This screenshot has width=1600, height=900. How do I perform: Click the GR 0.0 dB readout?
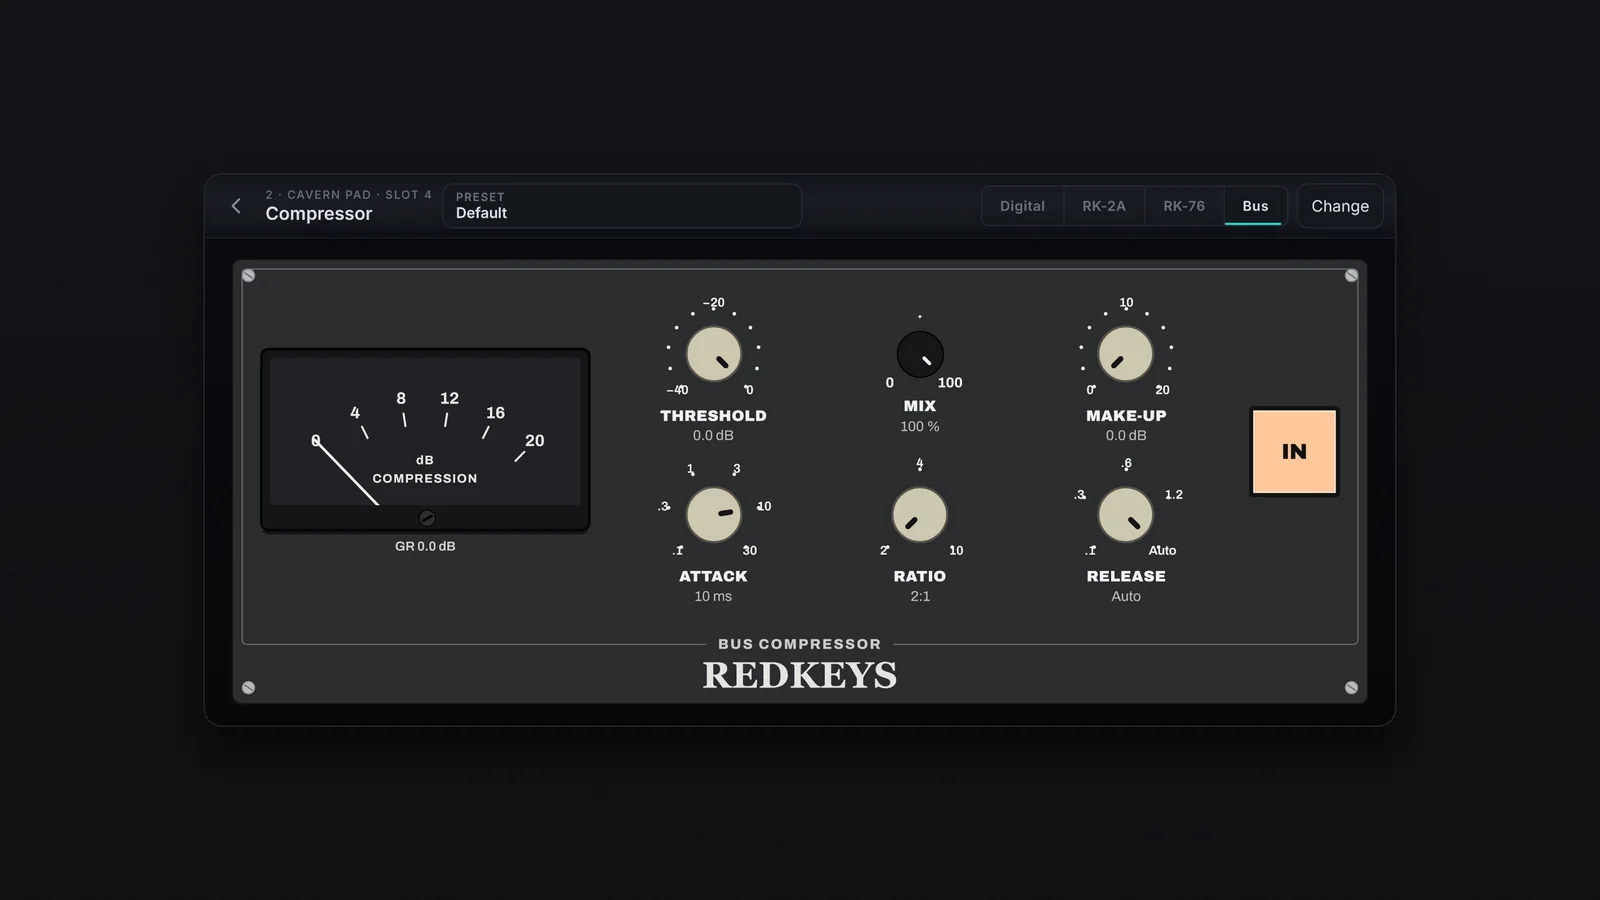tap(425, 546)
